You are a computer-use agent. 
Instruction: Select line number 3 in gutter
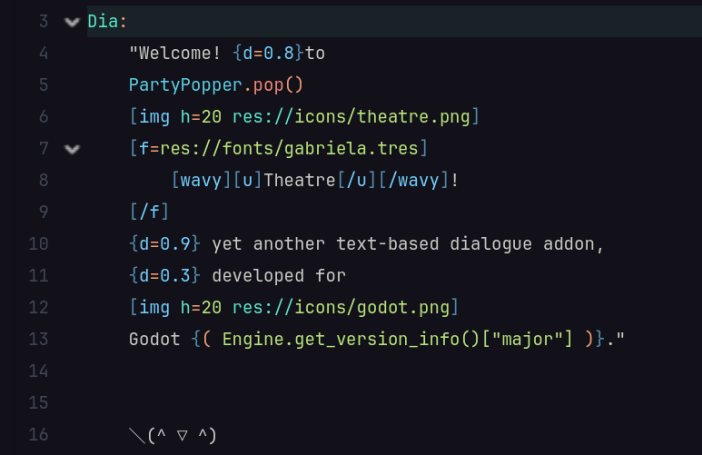pyautogui.click(x=43, y=21)
